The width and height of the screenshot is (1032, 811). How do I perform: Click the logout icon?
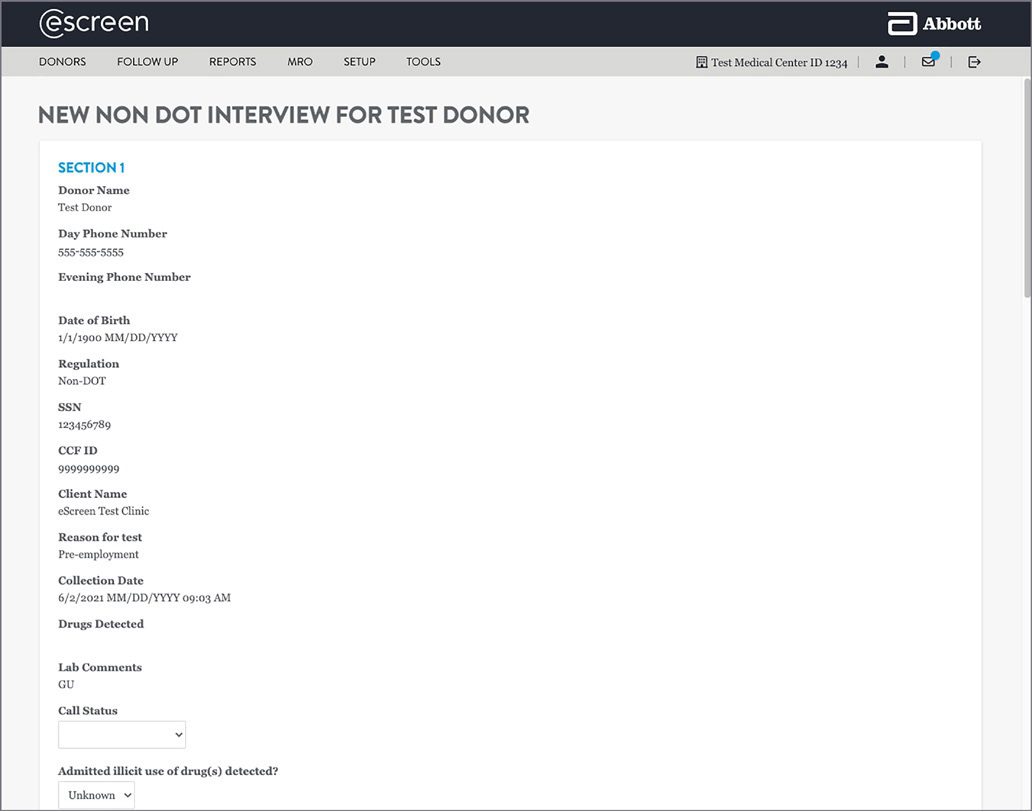974,62
